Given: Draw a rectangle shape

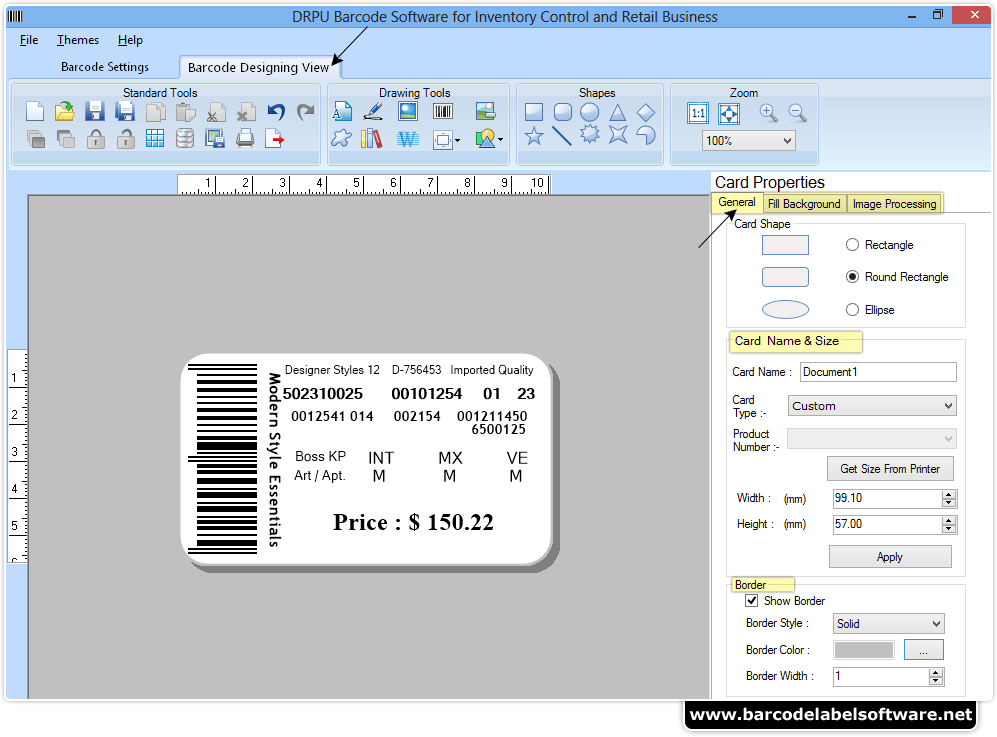Looking at the screenshot, I should click(x=534, y=113).
